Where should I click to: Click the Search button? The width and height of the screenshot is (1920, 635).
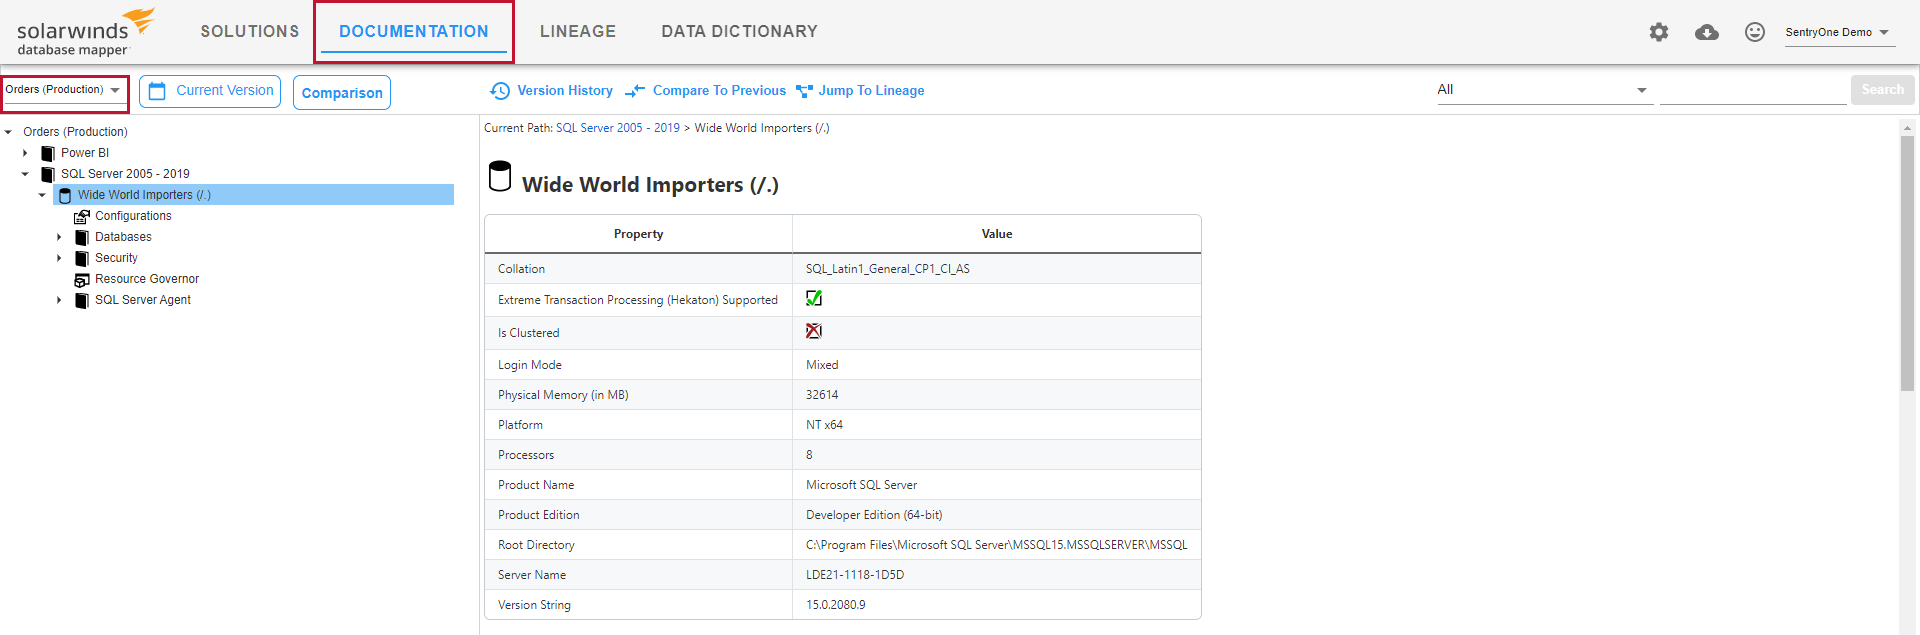tap(1882, 90)
